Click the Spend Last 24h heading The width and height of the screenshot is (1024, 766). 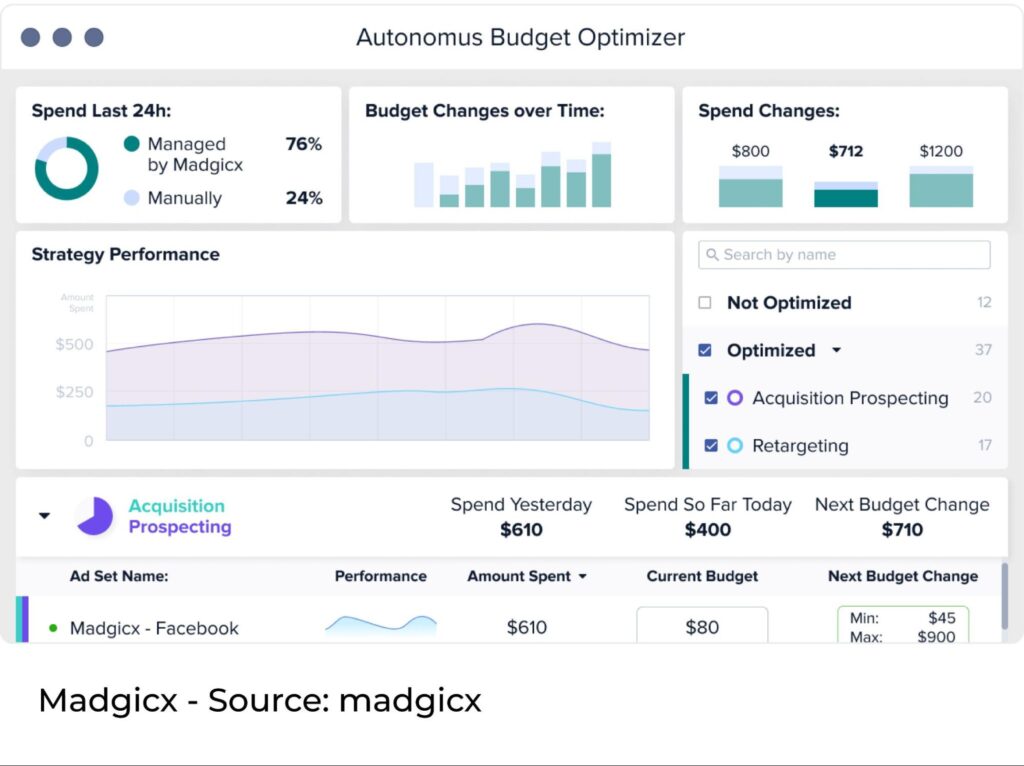(x=101, y=111)
